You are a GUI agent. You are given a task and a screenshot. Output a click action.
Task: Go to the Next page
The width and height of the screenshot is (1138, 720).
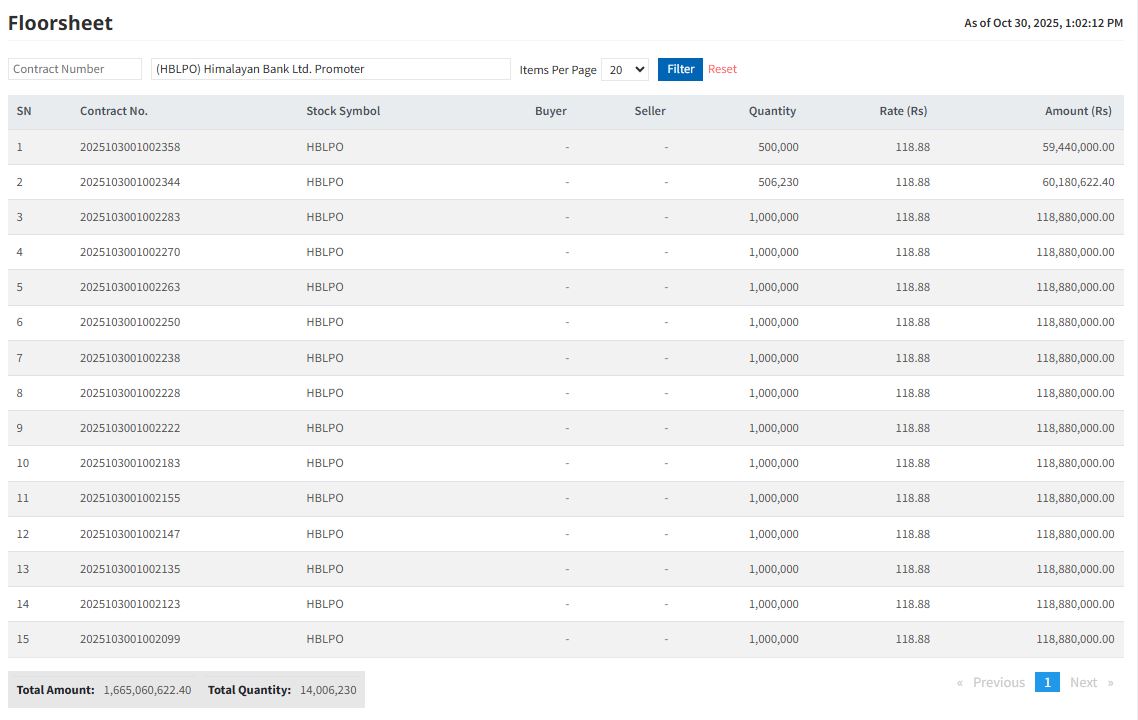point(1084,682)
